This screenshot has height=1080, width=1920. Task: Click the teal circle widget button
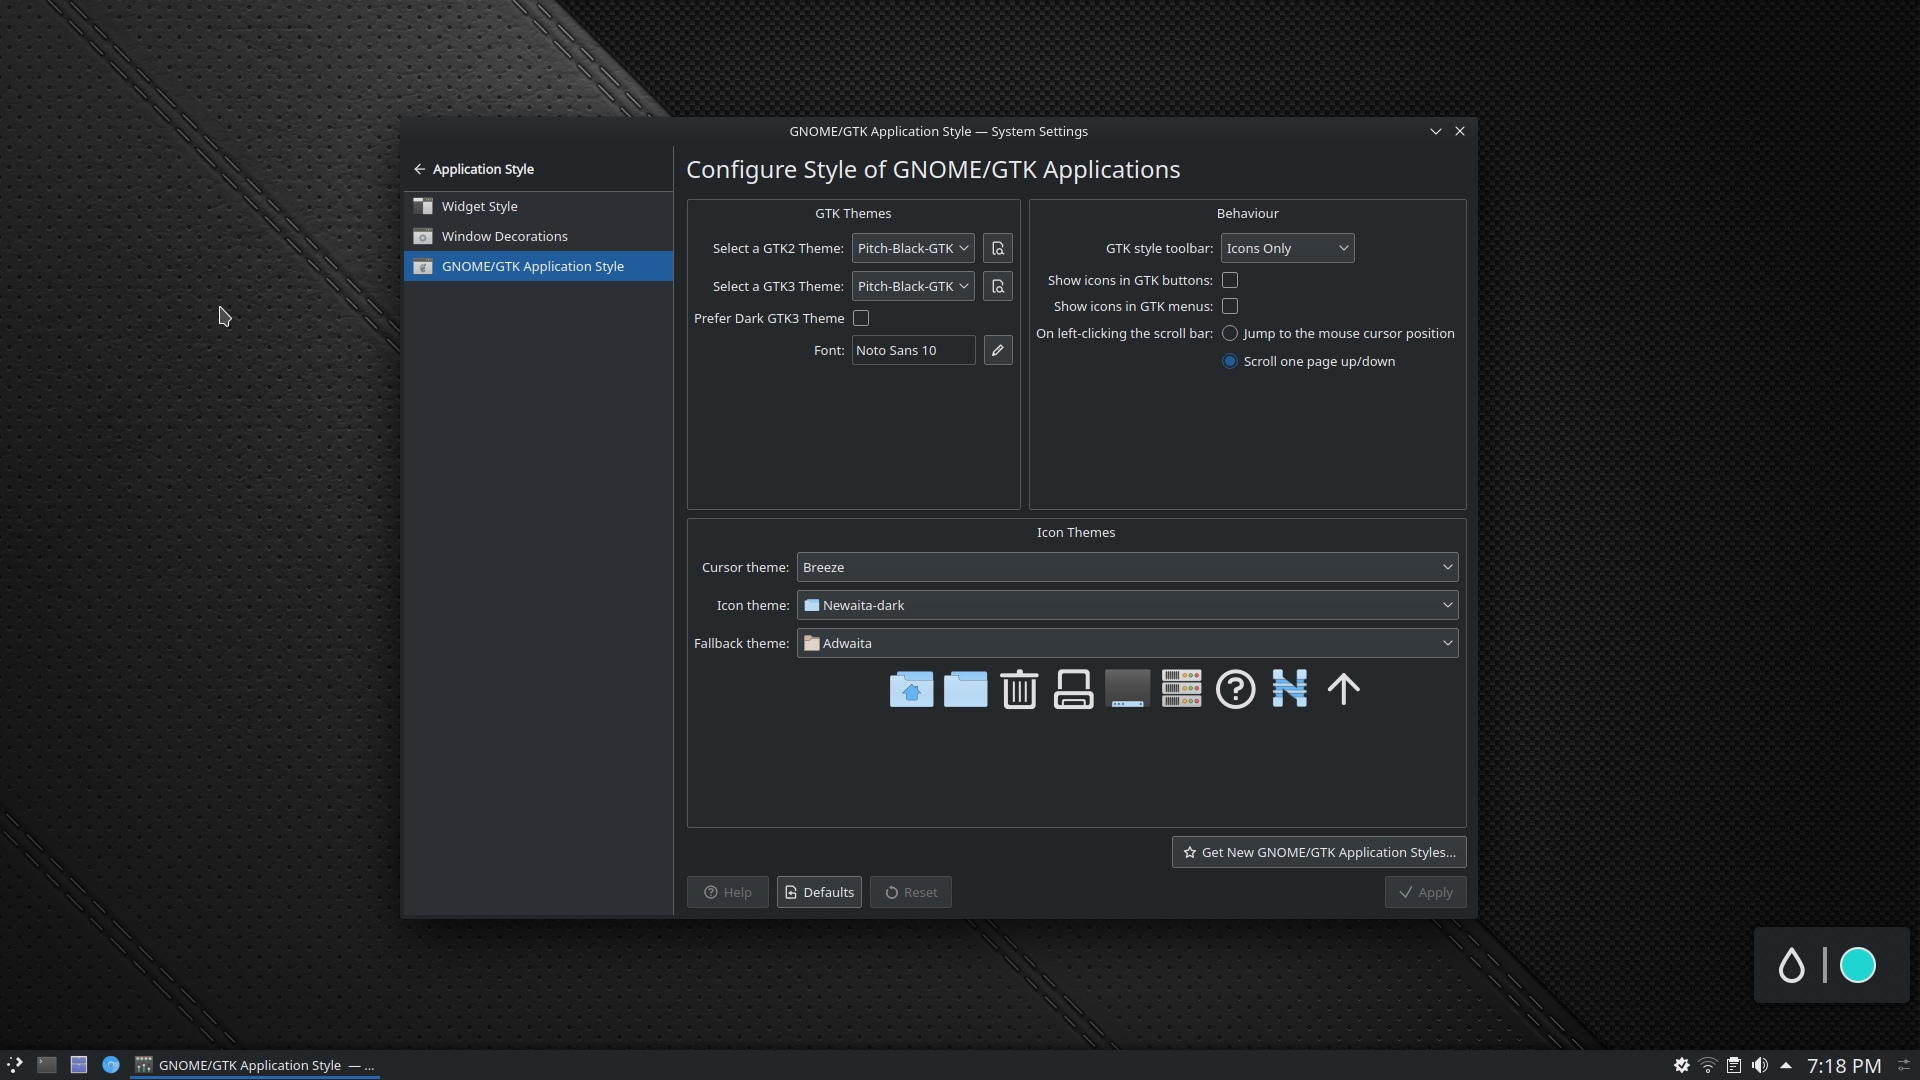click(x=1858, y=965)
